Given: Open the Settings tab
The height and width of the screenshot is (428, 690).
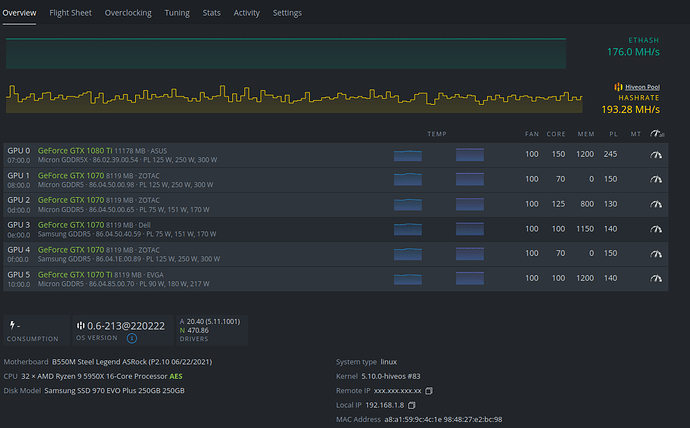Looking at the screenshot, I should (287, 13).
